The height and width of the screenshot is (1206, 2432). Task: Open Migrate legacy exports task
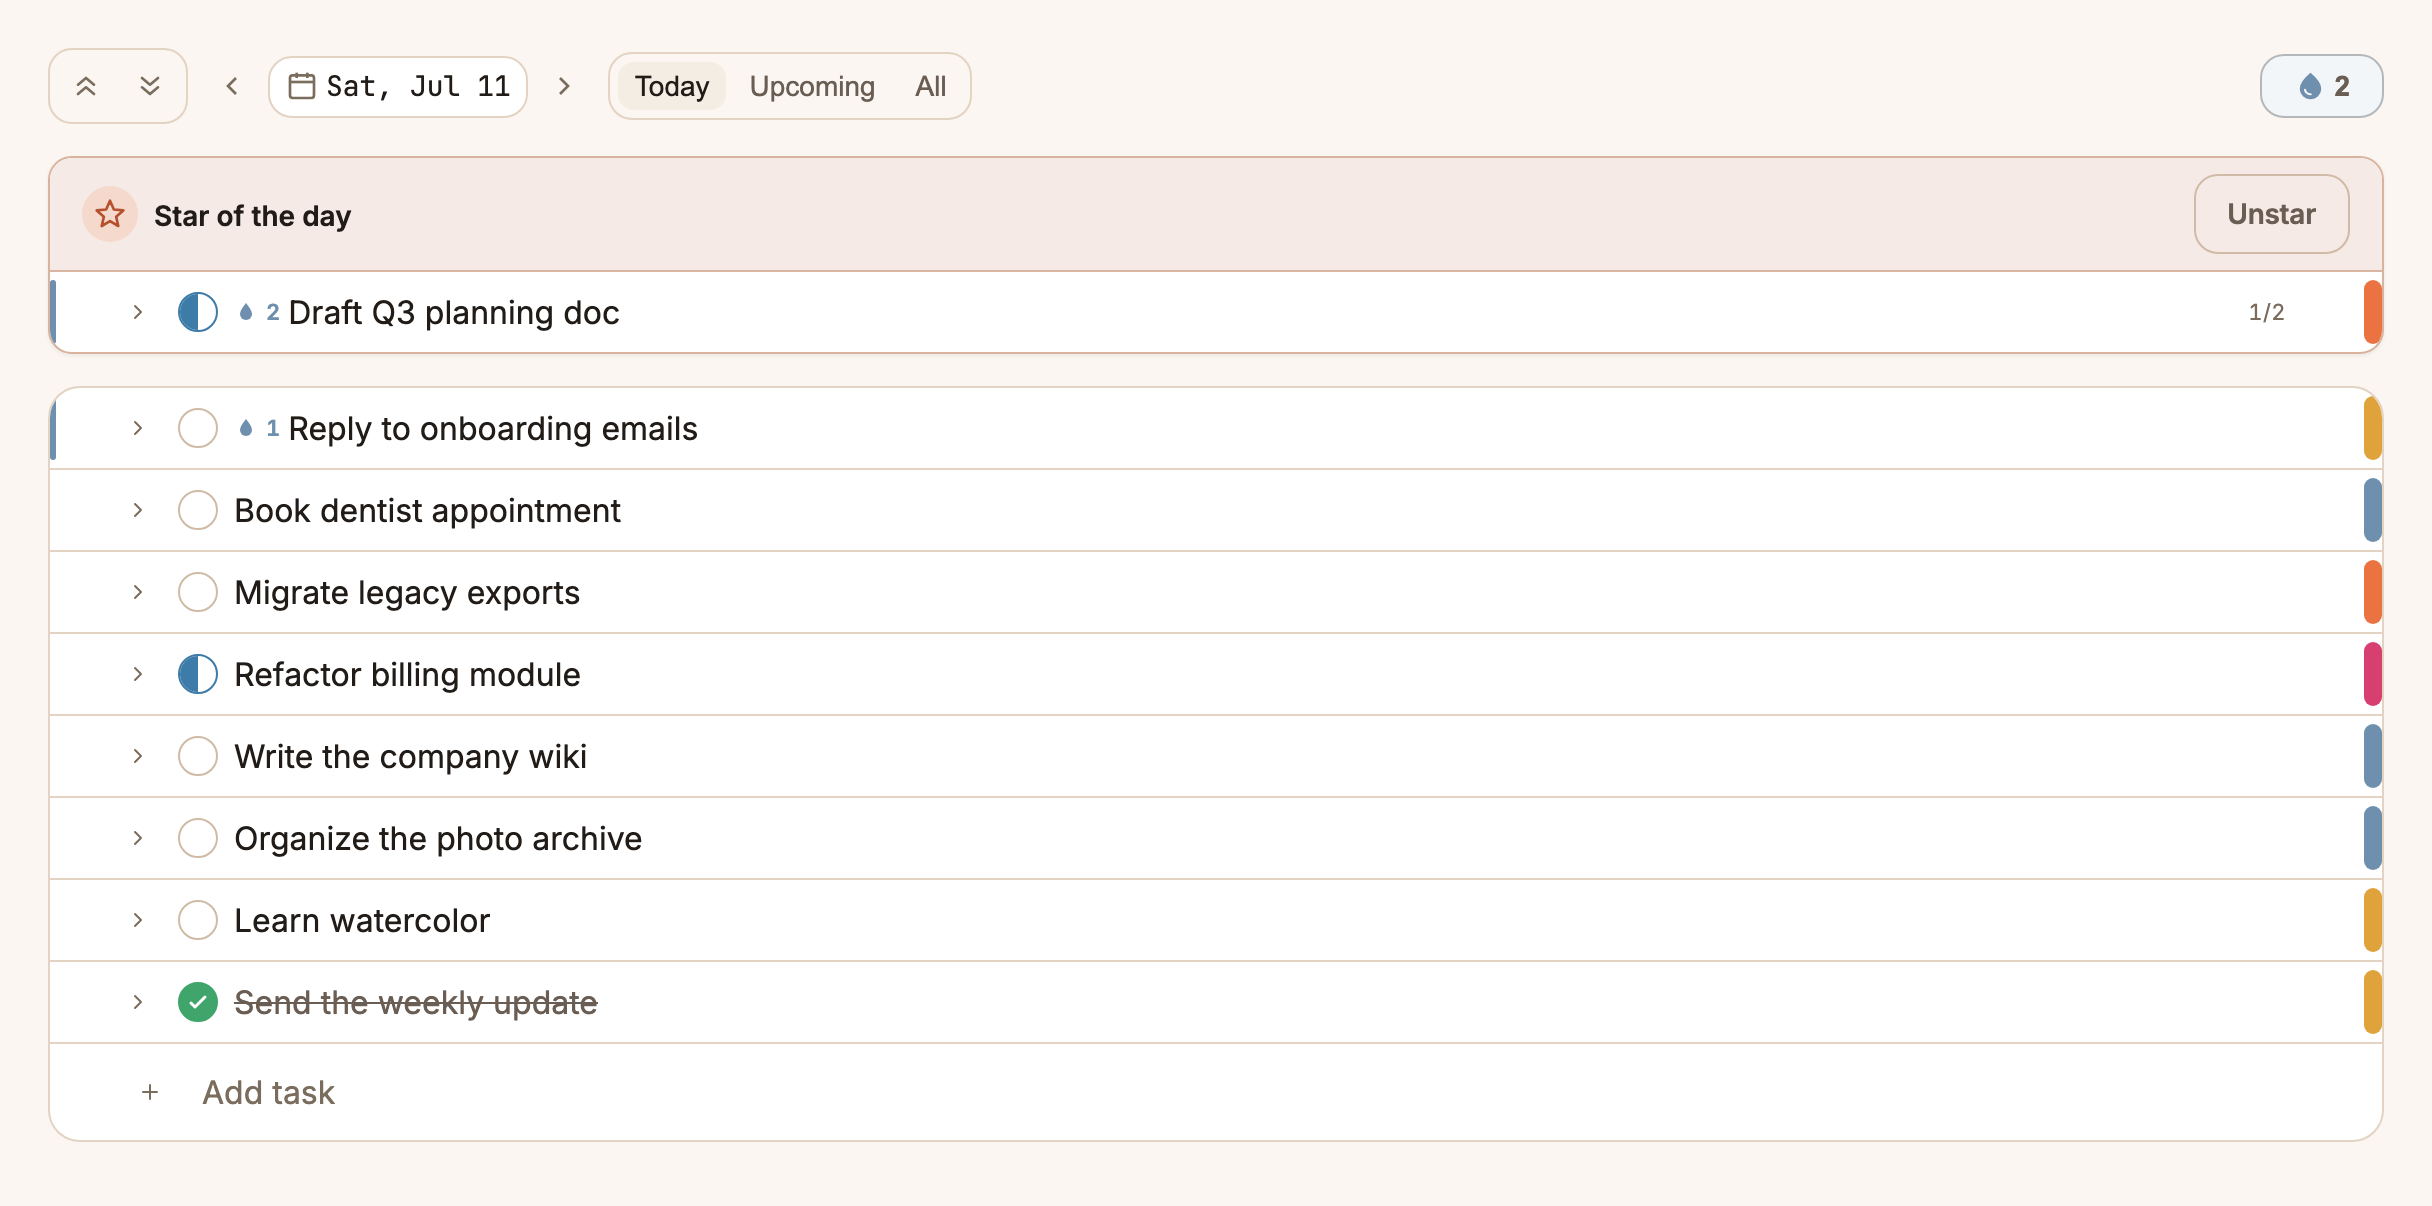tap(407, 592)
